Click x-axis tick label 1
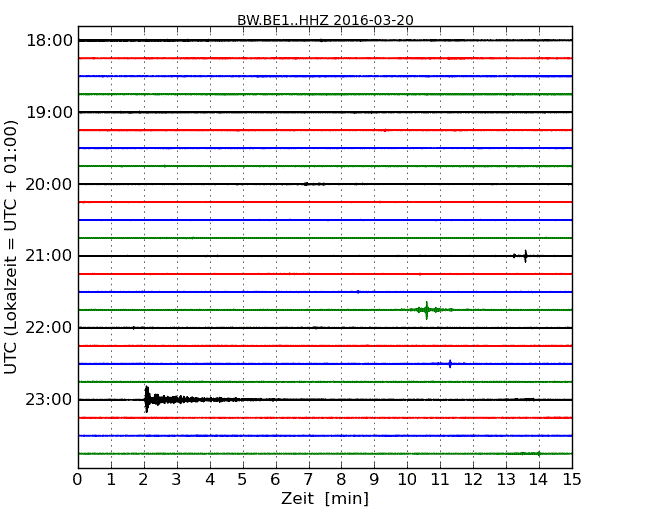Image resolution: width=650 pixels, height=520 pixels. [x=111, y=479]
